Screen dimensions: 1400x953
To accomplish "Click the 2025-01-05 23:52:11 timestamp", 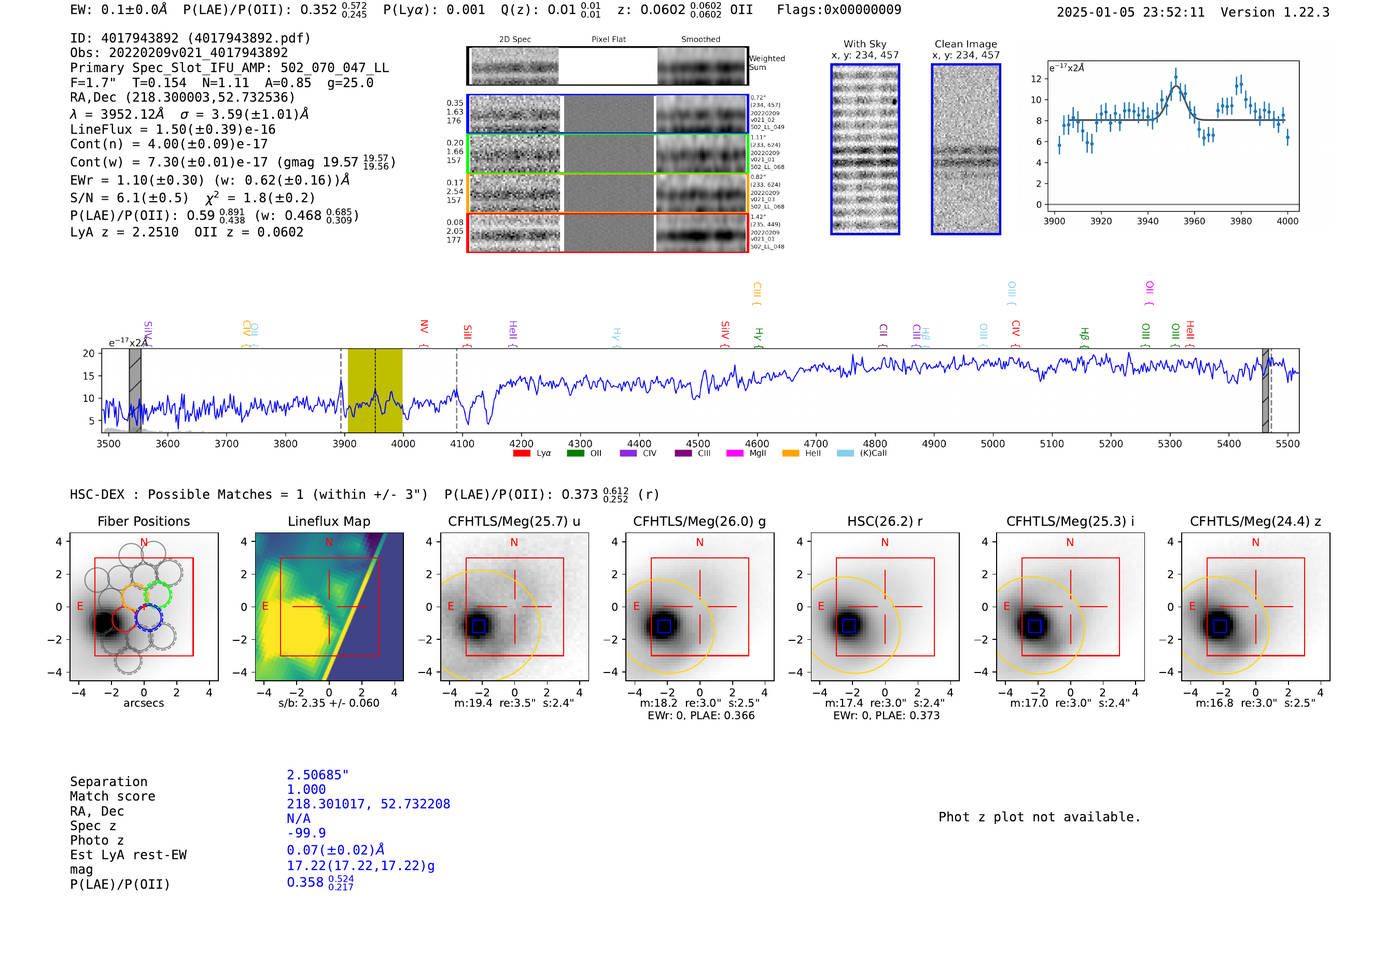I will click(1131, 12).
